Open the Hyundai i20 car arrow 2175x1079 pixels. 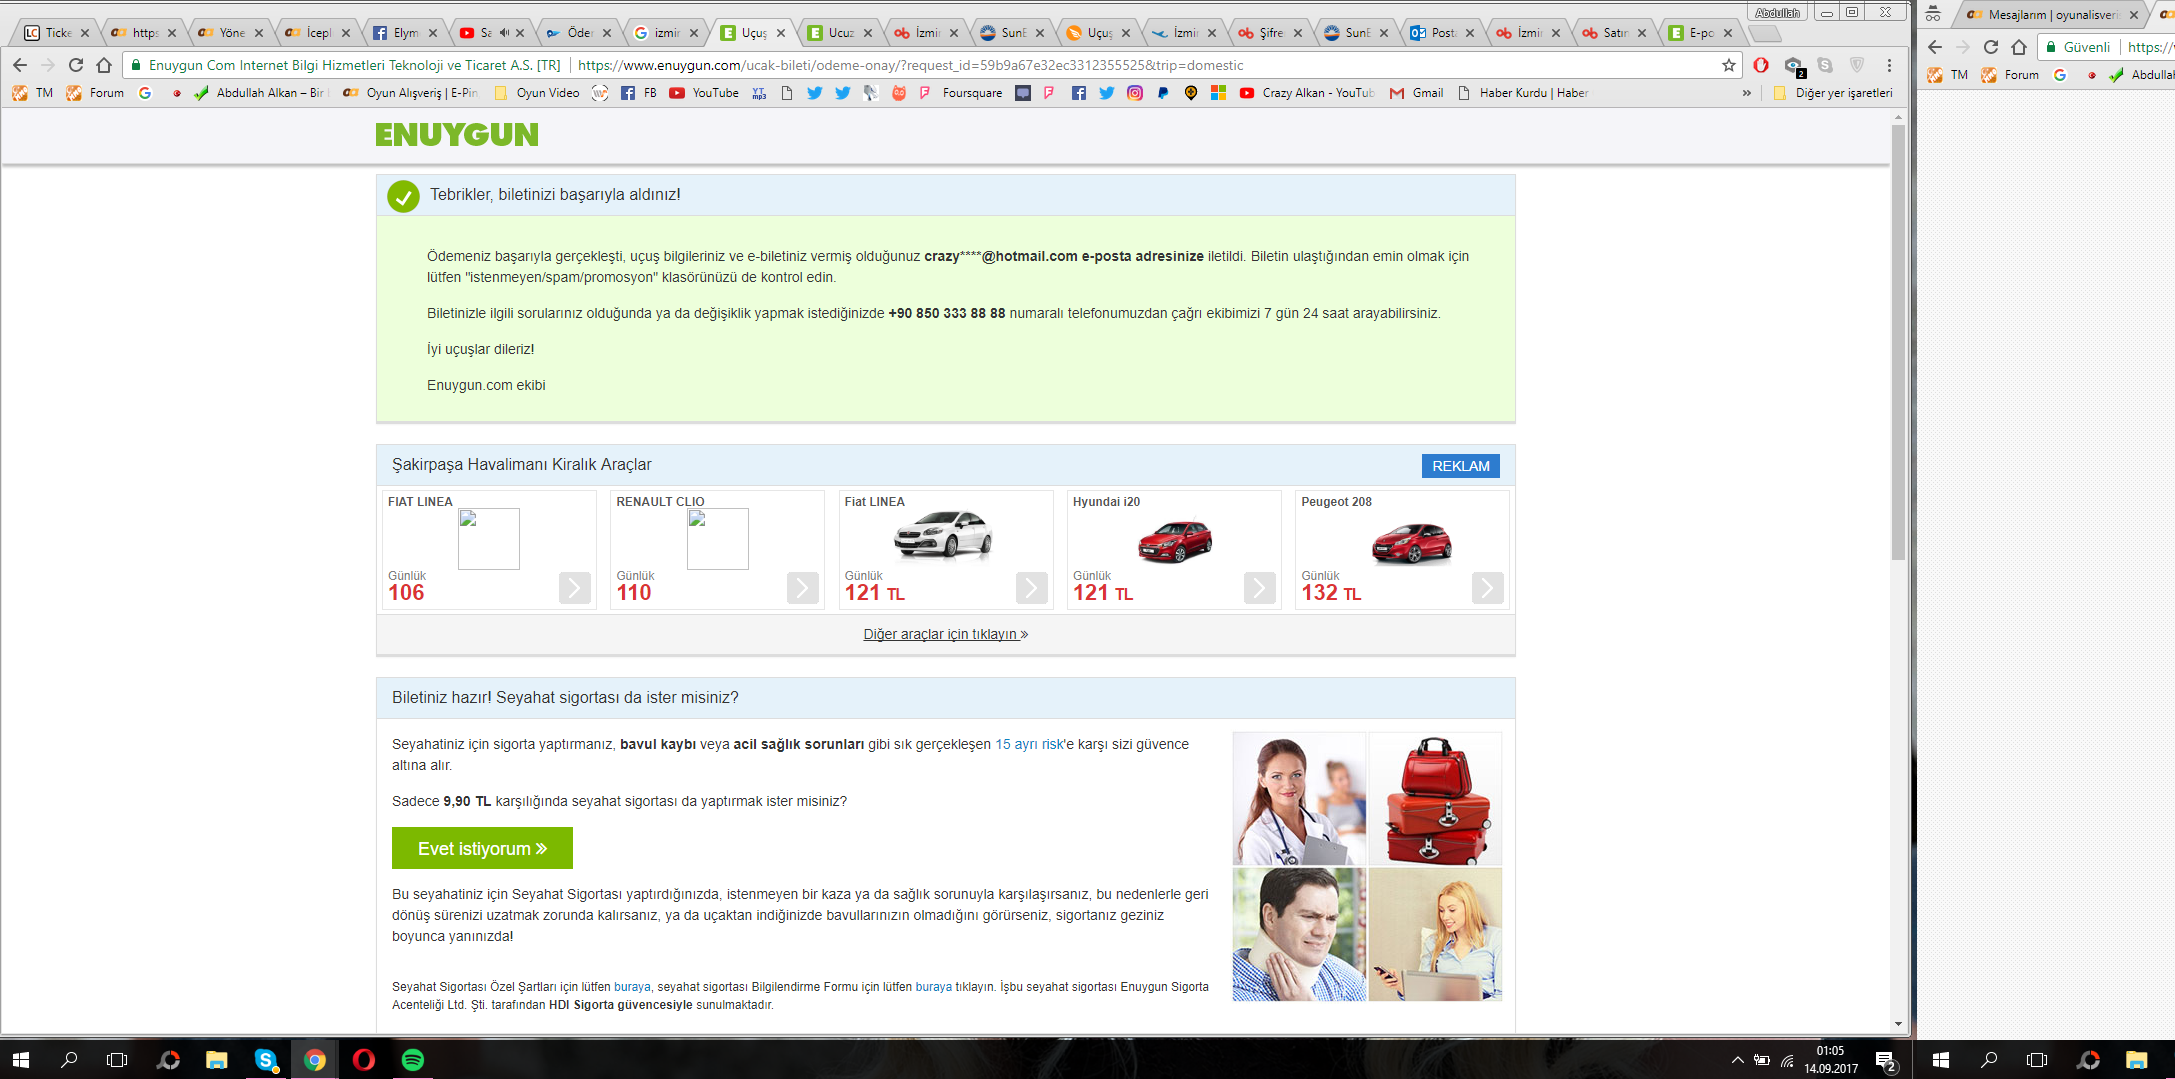[x=1259, y=588]
